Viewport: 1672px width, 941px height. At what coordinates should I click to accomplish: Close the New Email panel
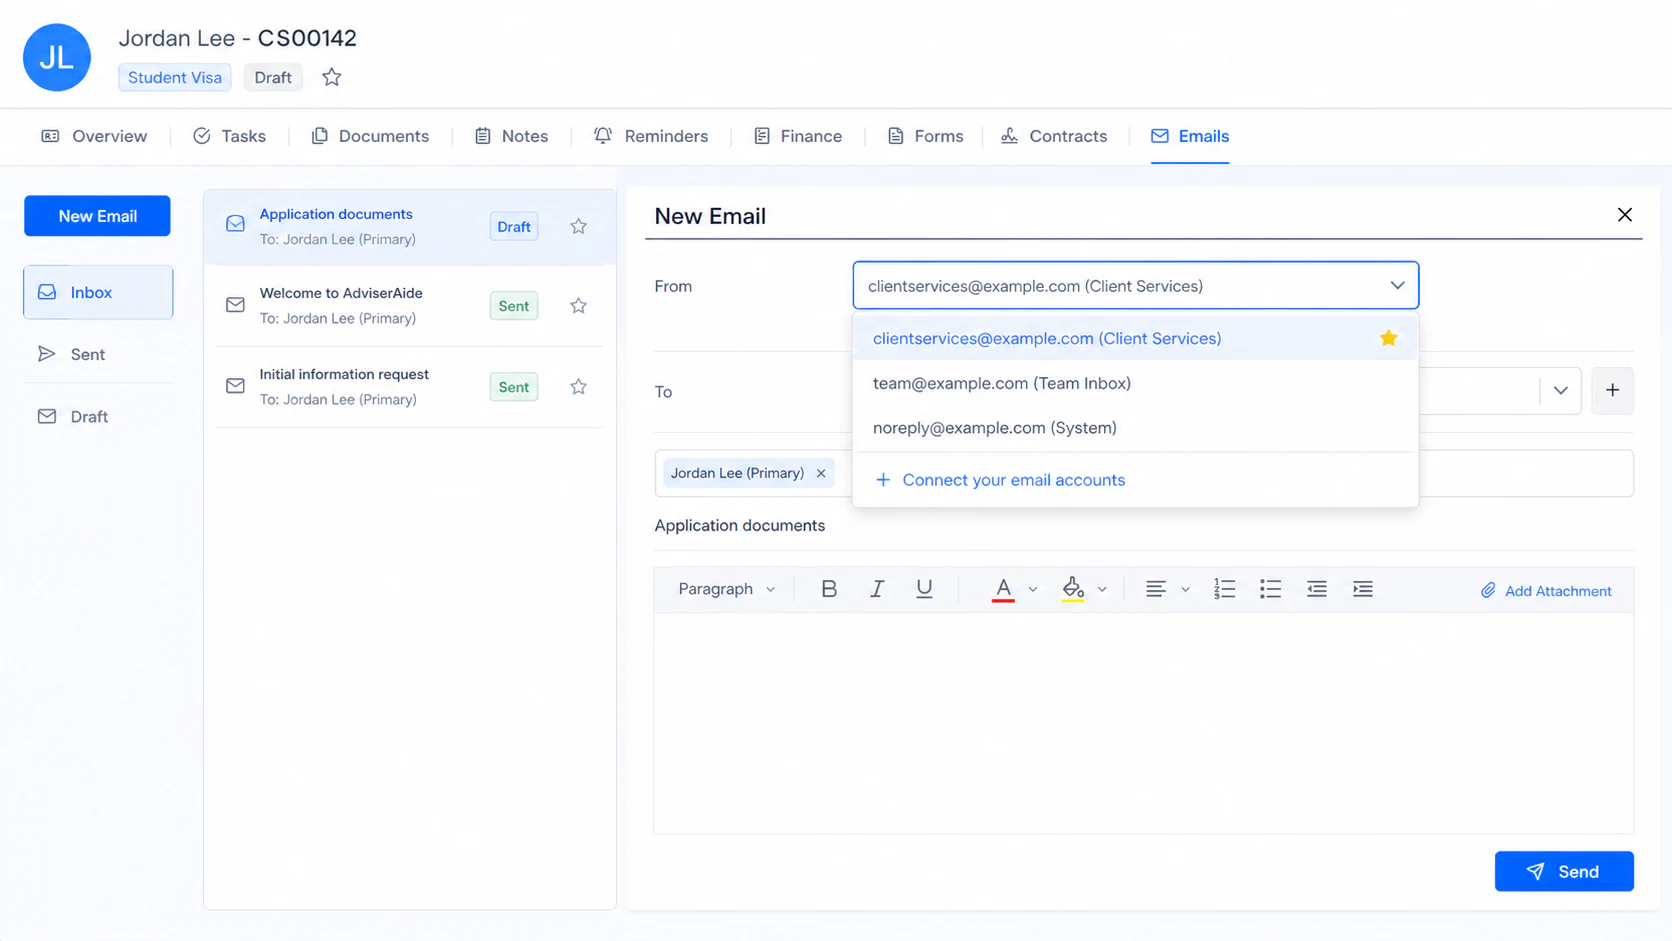click(x=1624, y=215)
